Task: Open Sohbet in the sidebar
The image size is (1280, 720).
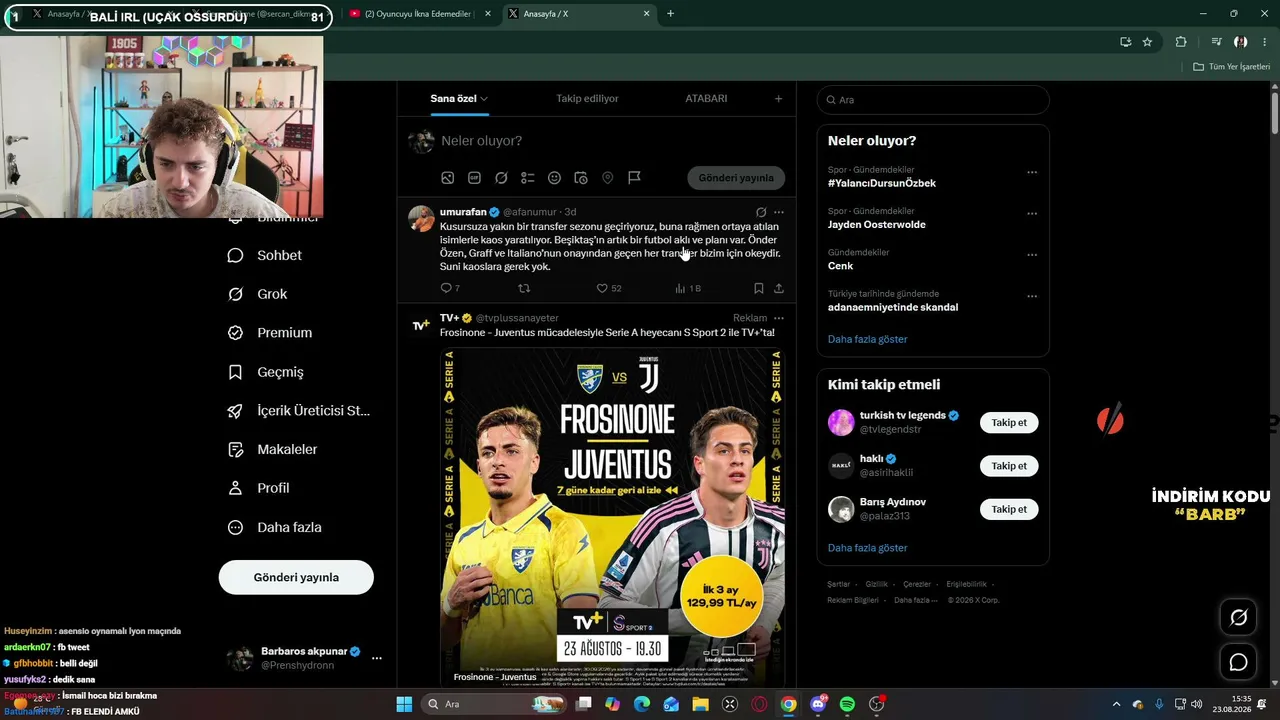Action: (x=265, y=255)
